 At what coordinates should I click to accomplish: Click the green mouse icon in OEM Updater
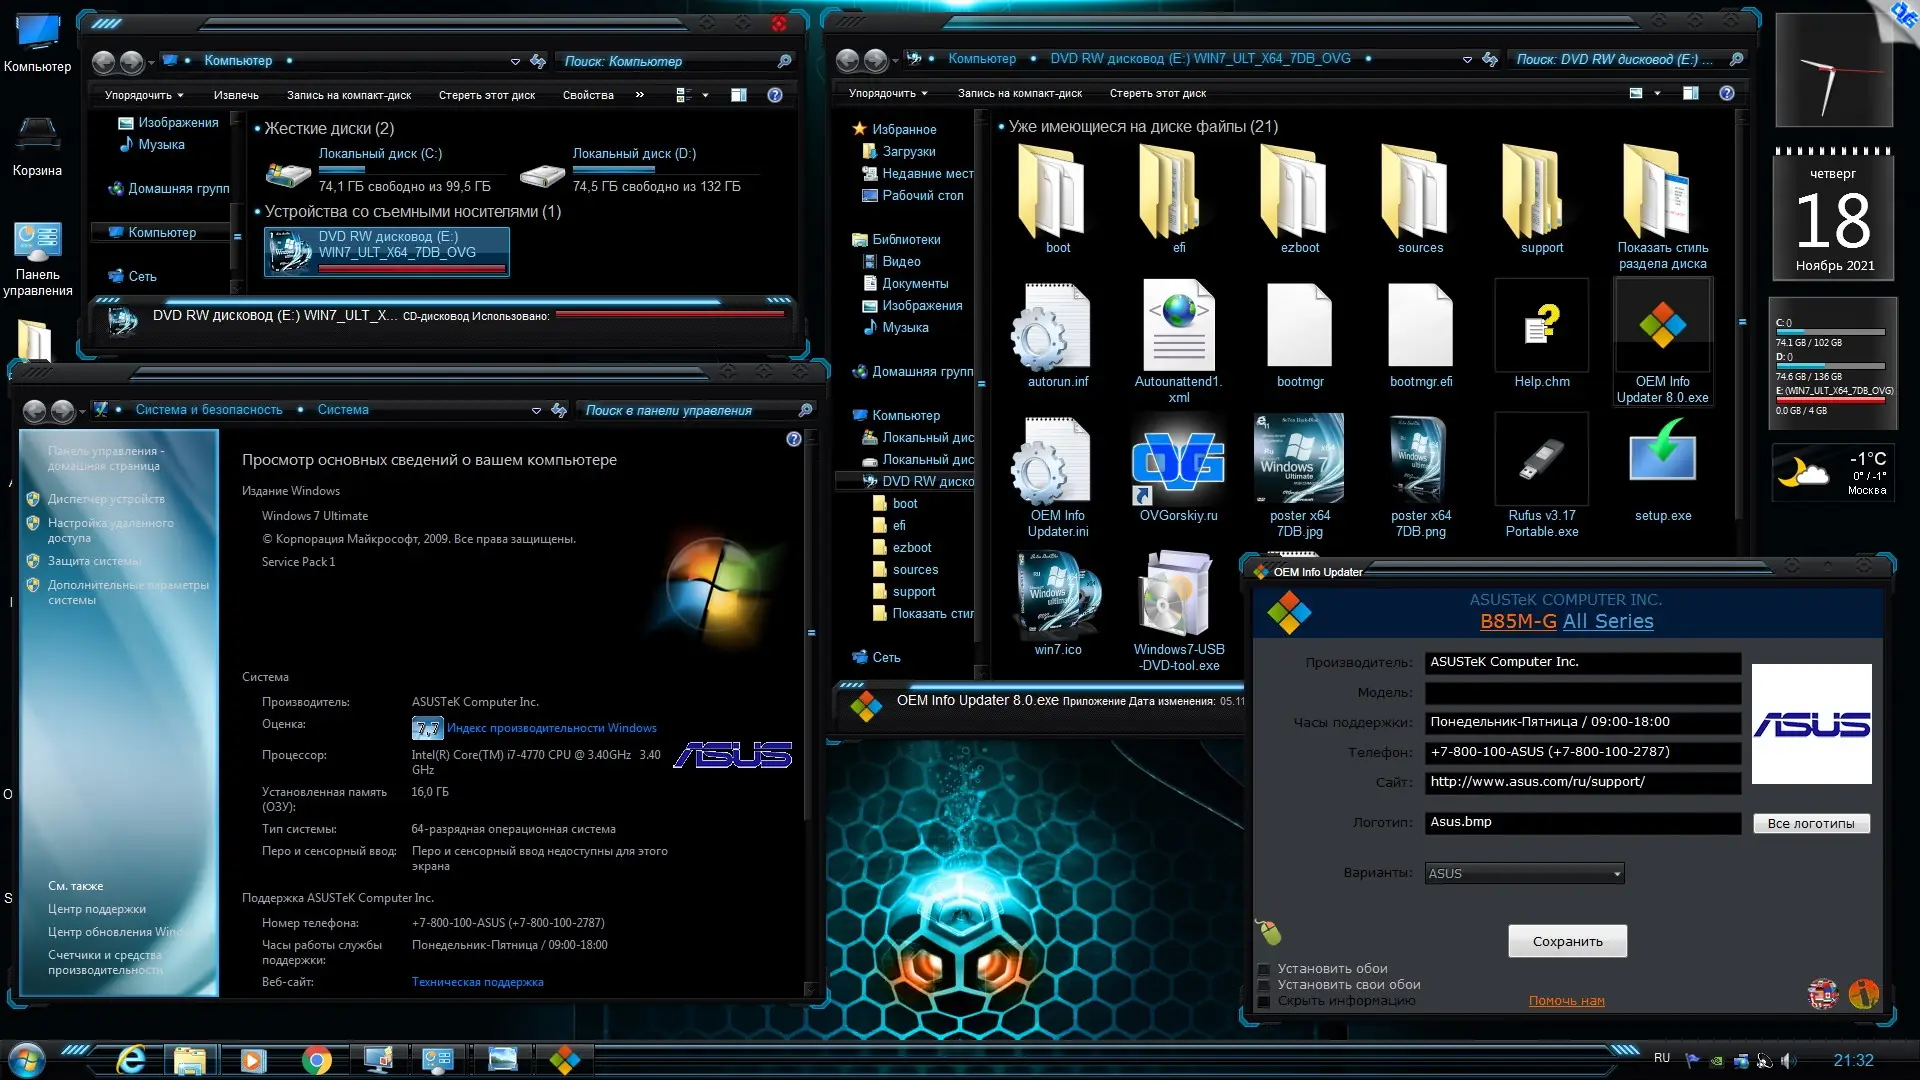[x=1269, y=932]
